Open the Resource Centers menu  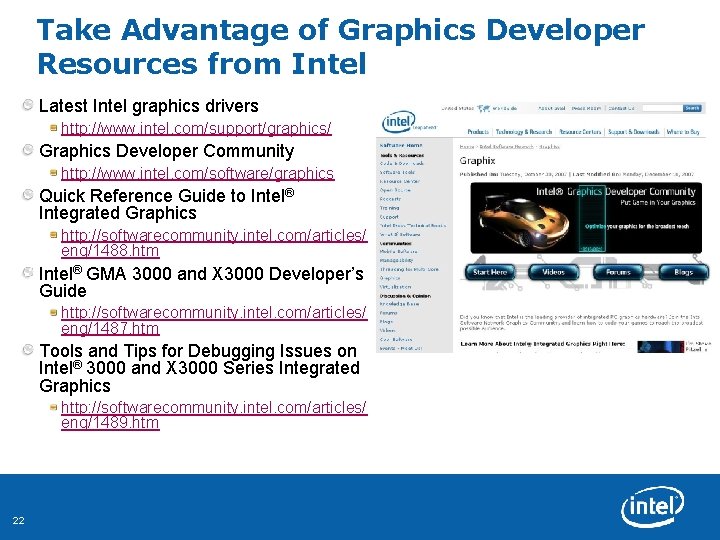[x=580, y=132]
